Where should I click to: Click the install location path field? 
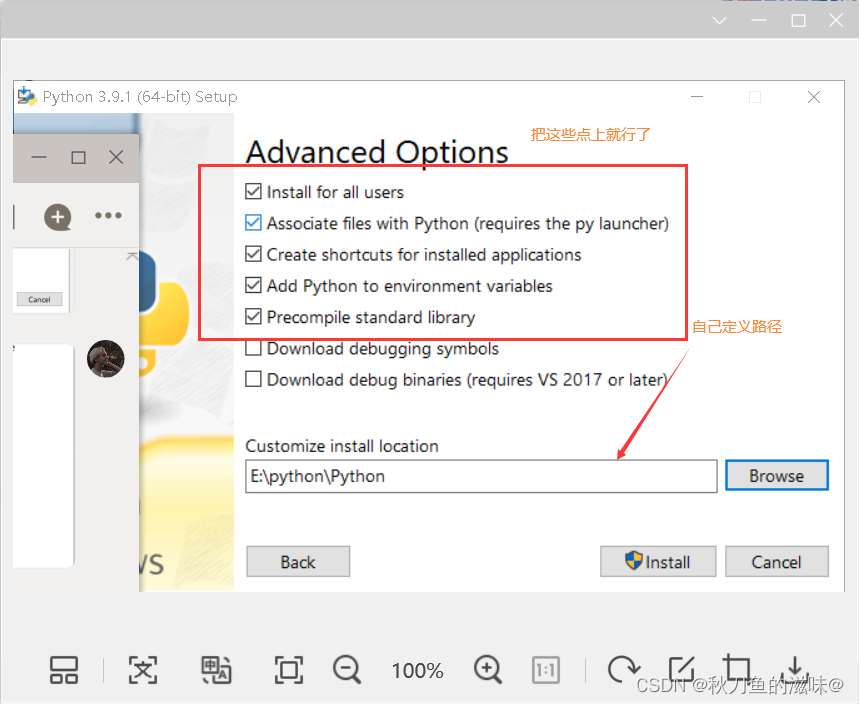[481, 476]
